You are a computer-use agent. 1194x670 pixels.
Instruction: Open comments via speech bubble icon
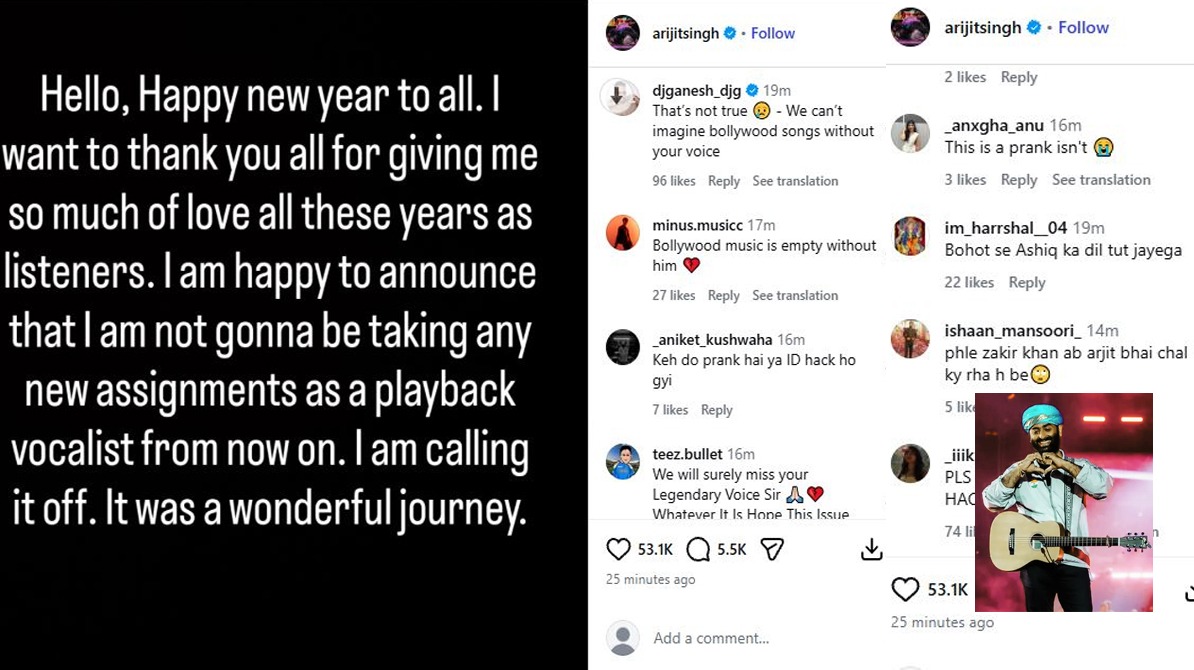(x=699, y=549)
